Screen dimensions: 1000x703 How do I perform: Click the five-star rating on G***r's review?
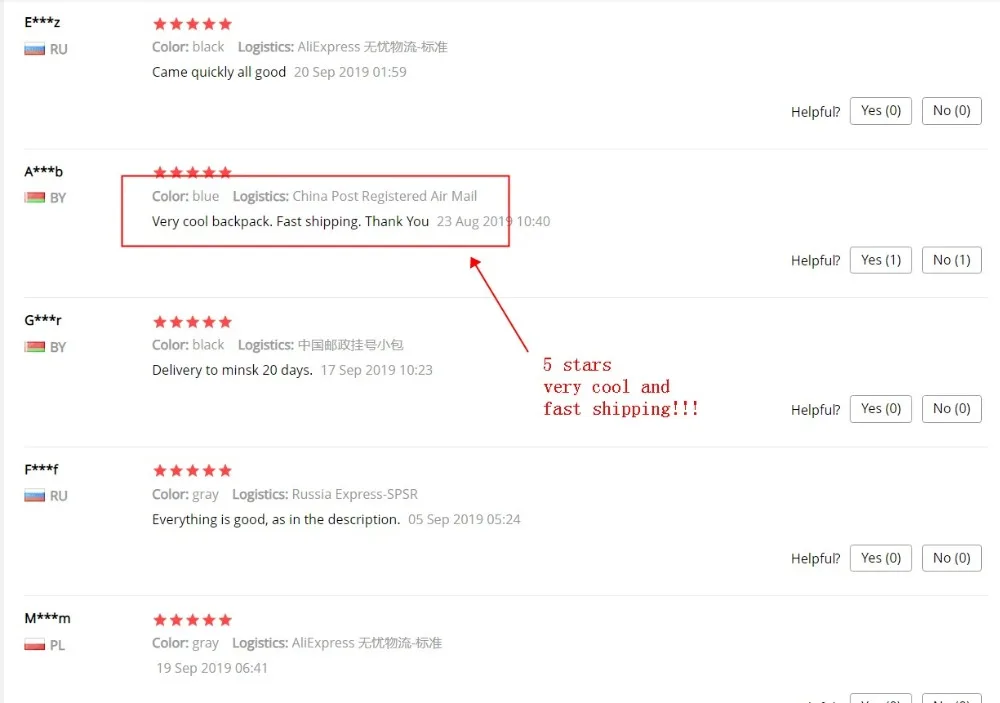pos(192,322)
